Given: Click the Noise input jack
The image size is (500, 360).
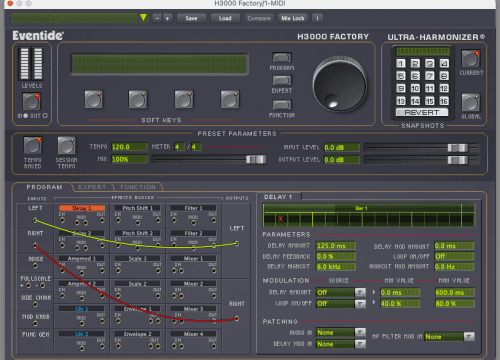Looking at the screenshot, I should click(x=35, y=266).
